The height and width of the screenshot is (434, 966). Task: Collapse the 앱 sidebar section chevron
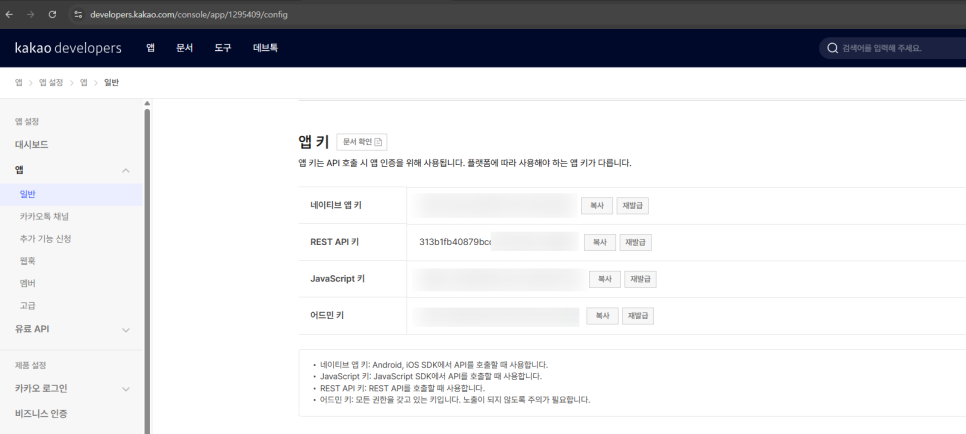126,170
